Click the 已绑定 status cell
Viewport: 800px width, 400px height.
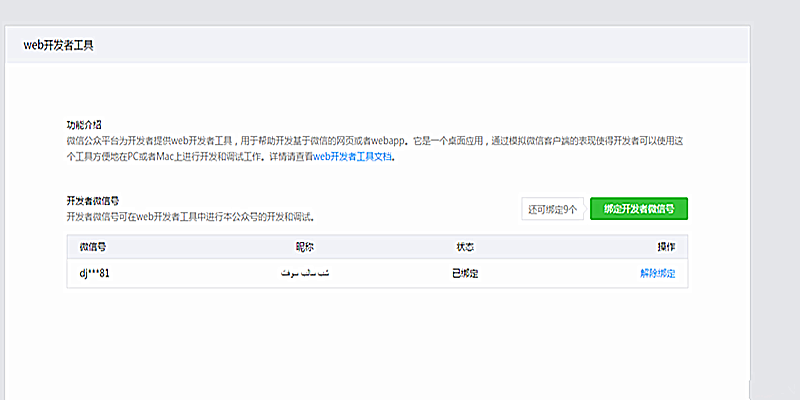click(x=464, y=273)
